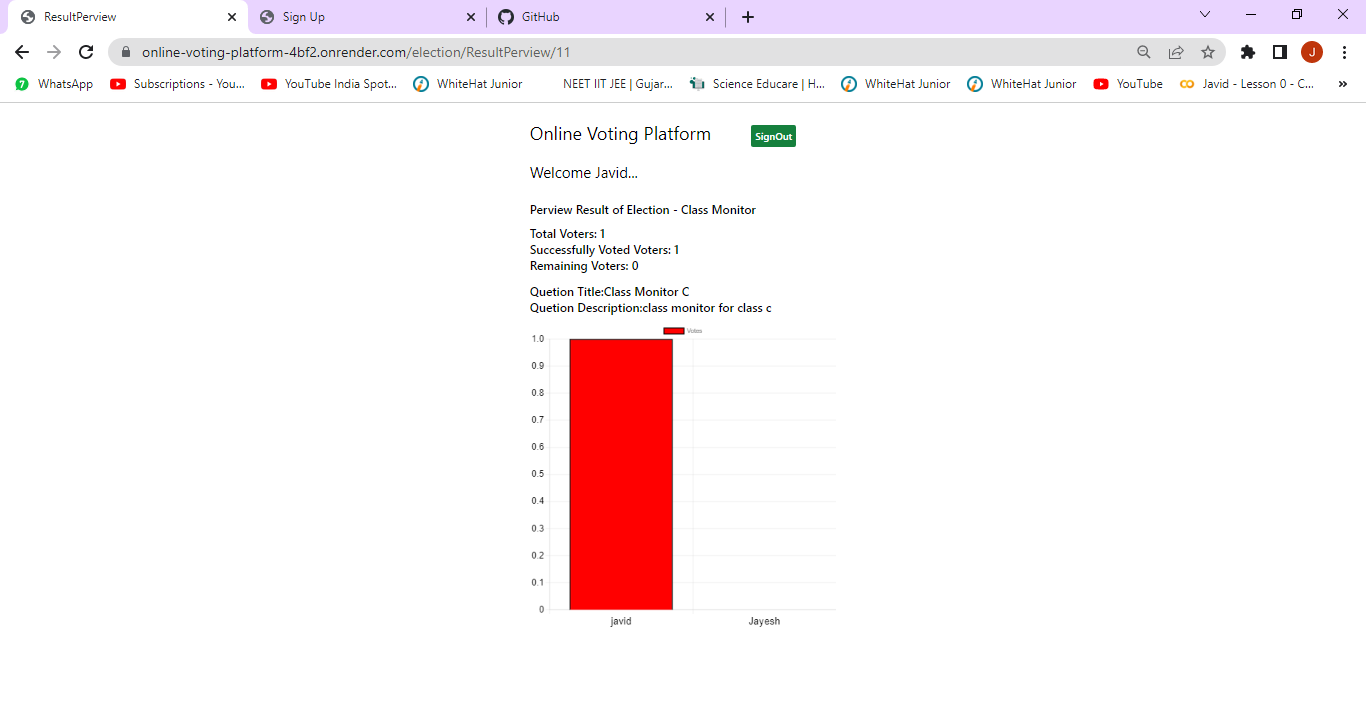
Task: Open the three-dot Chrome menu
Action: click(1344, 51)
